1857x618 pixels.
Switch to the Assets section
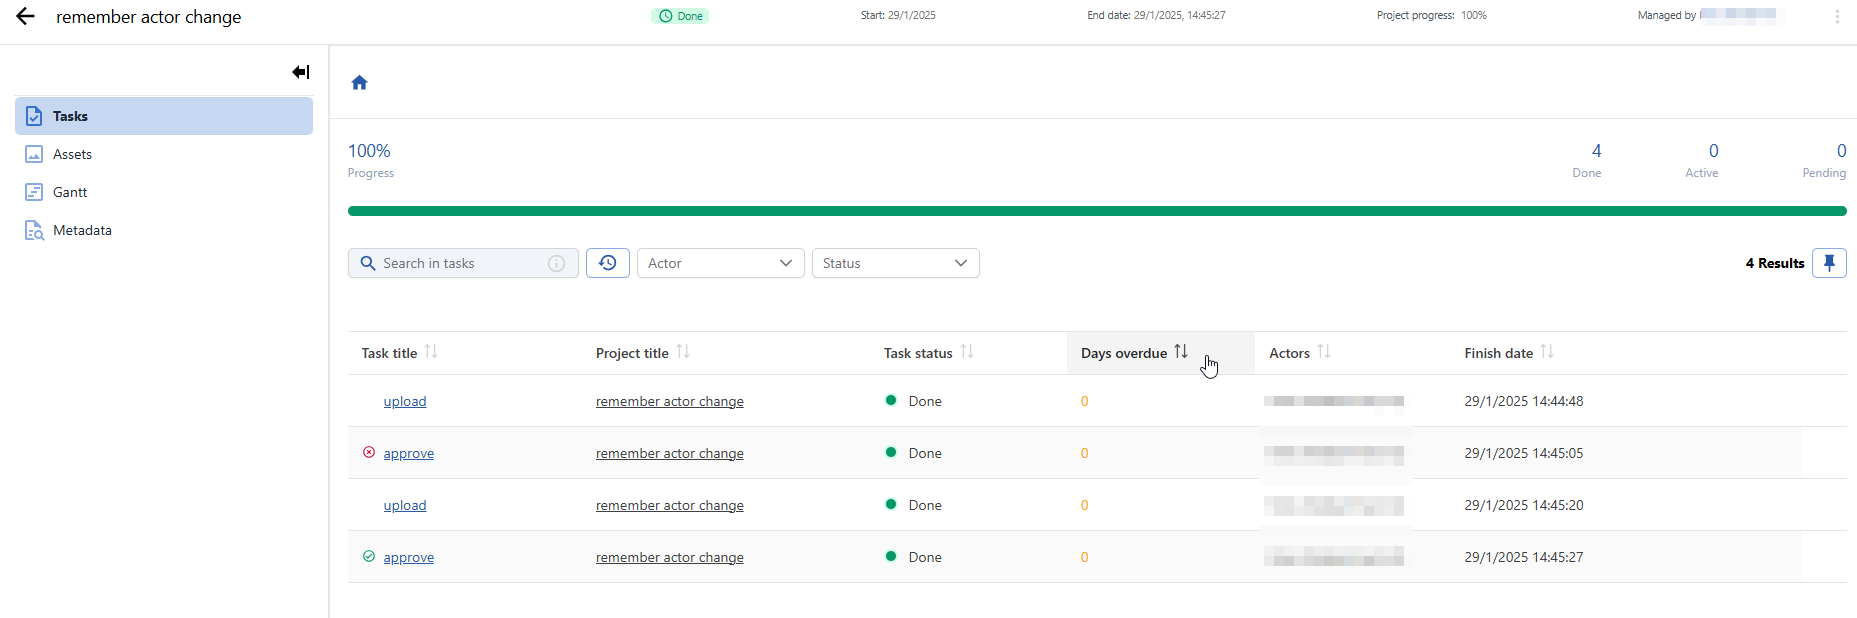72,154
